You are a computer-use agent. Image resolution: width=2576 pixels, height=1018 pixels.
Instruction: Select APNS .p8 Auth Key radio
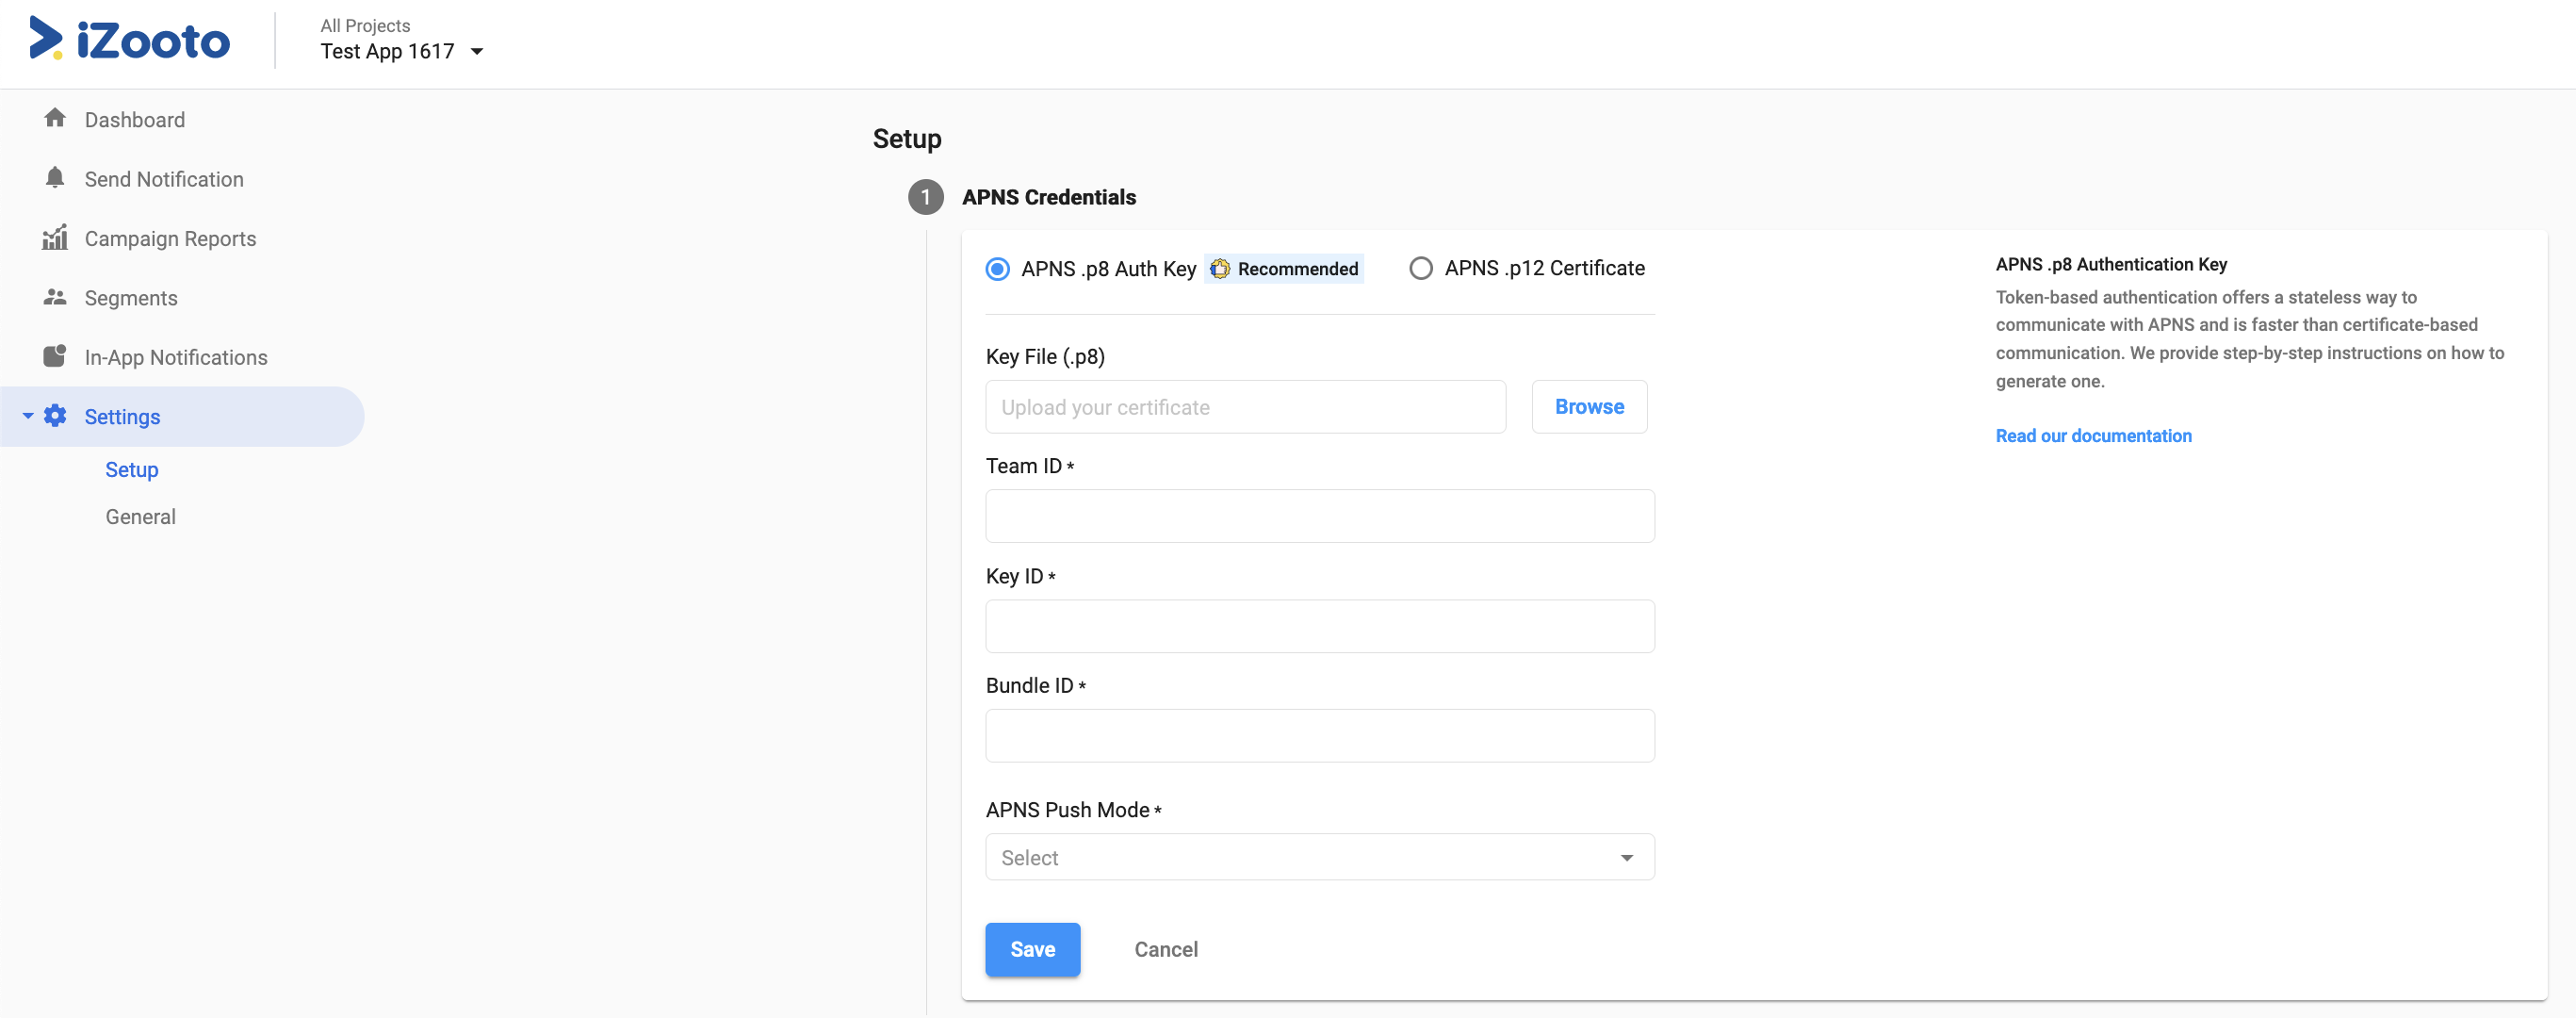[x=997, y=268]
